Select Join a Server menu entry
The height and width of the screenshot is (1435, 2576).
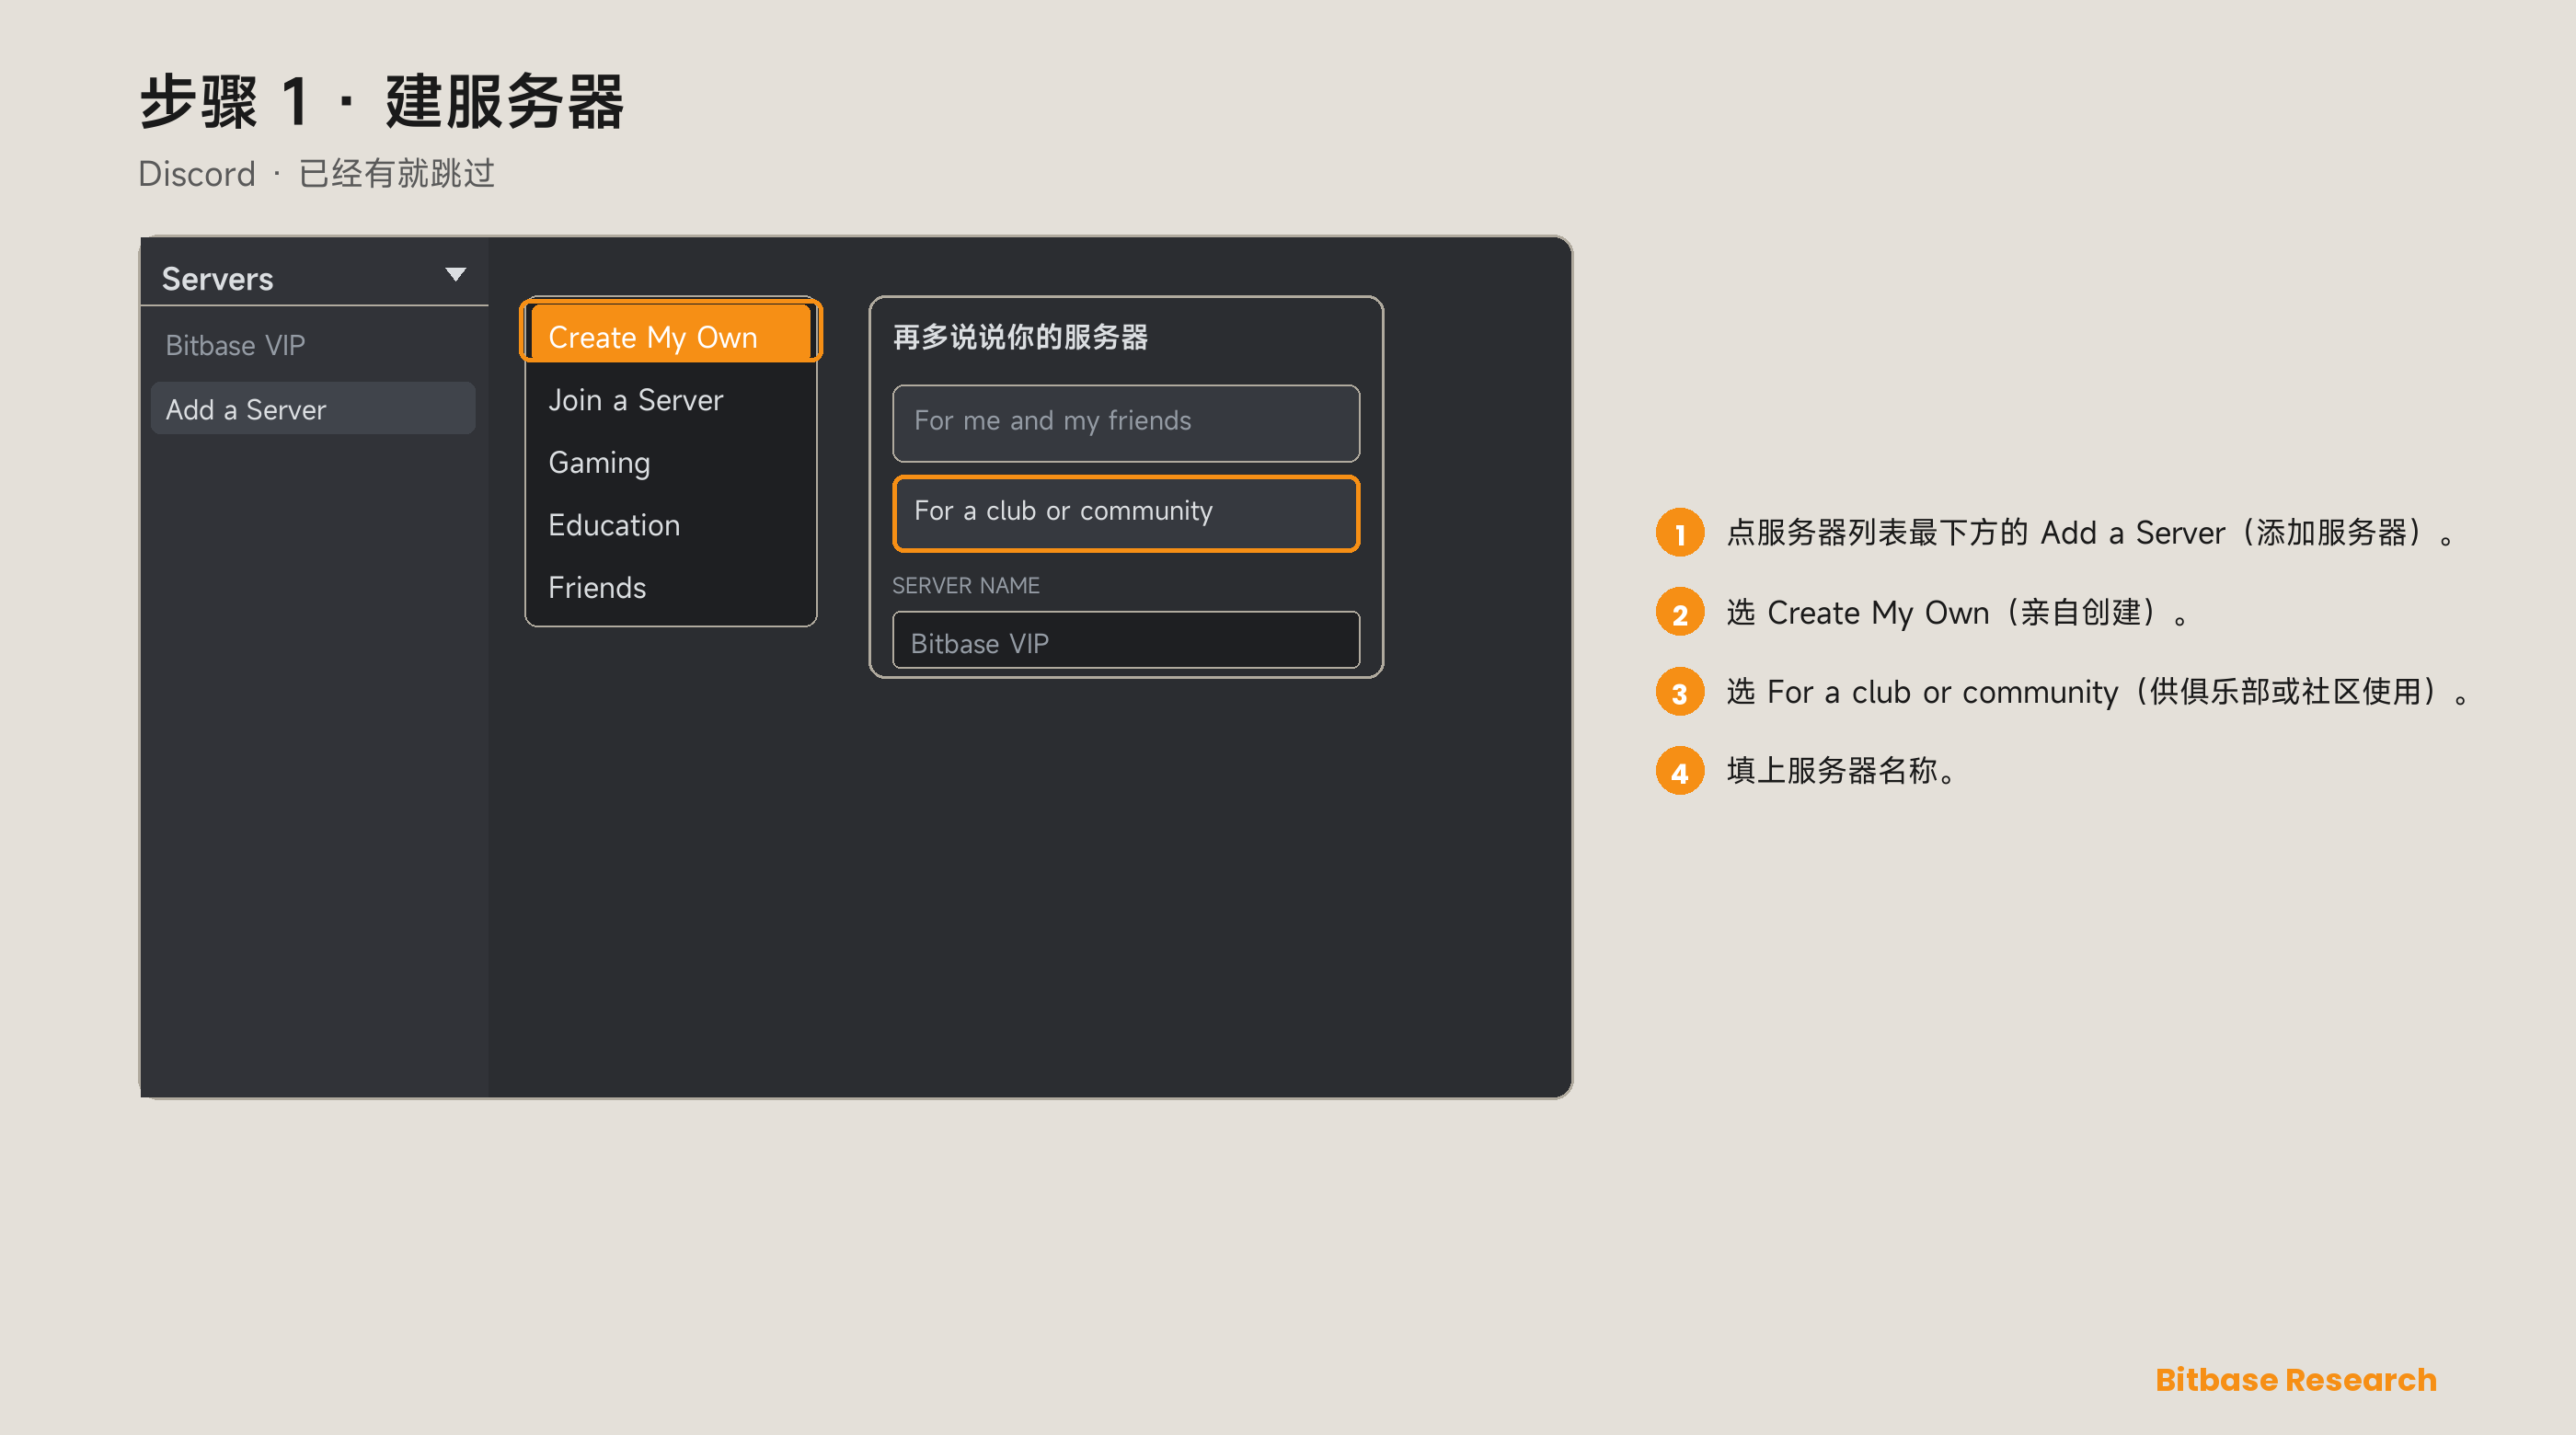(636, 400)
